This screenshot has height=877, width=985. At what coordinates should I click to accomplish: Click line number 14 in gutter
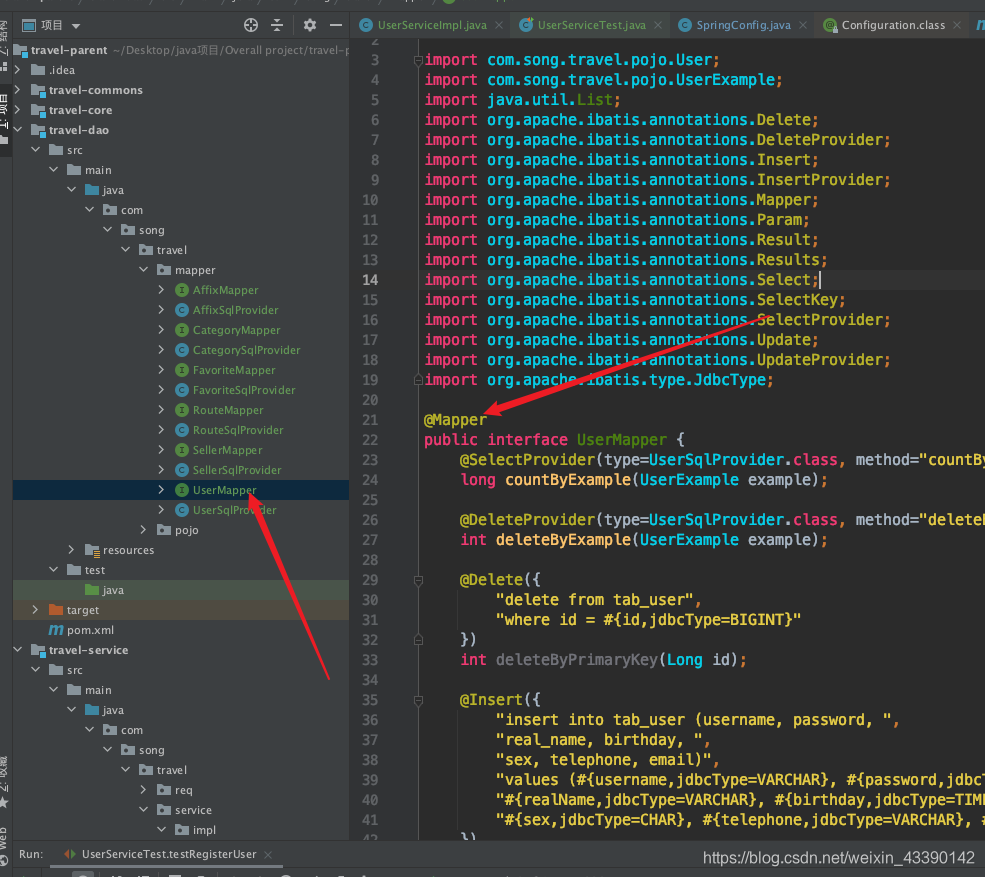[370, 280]
